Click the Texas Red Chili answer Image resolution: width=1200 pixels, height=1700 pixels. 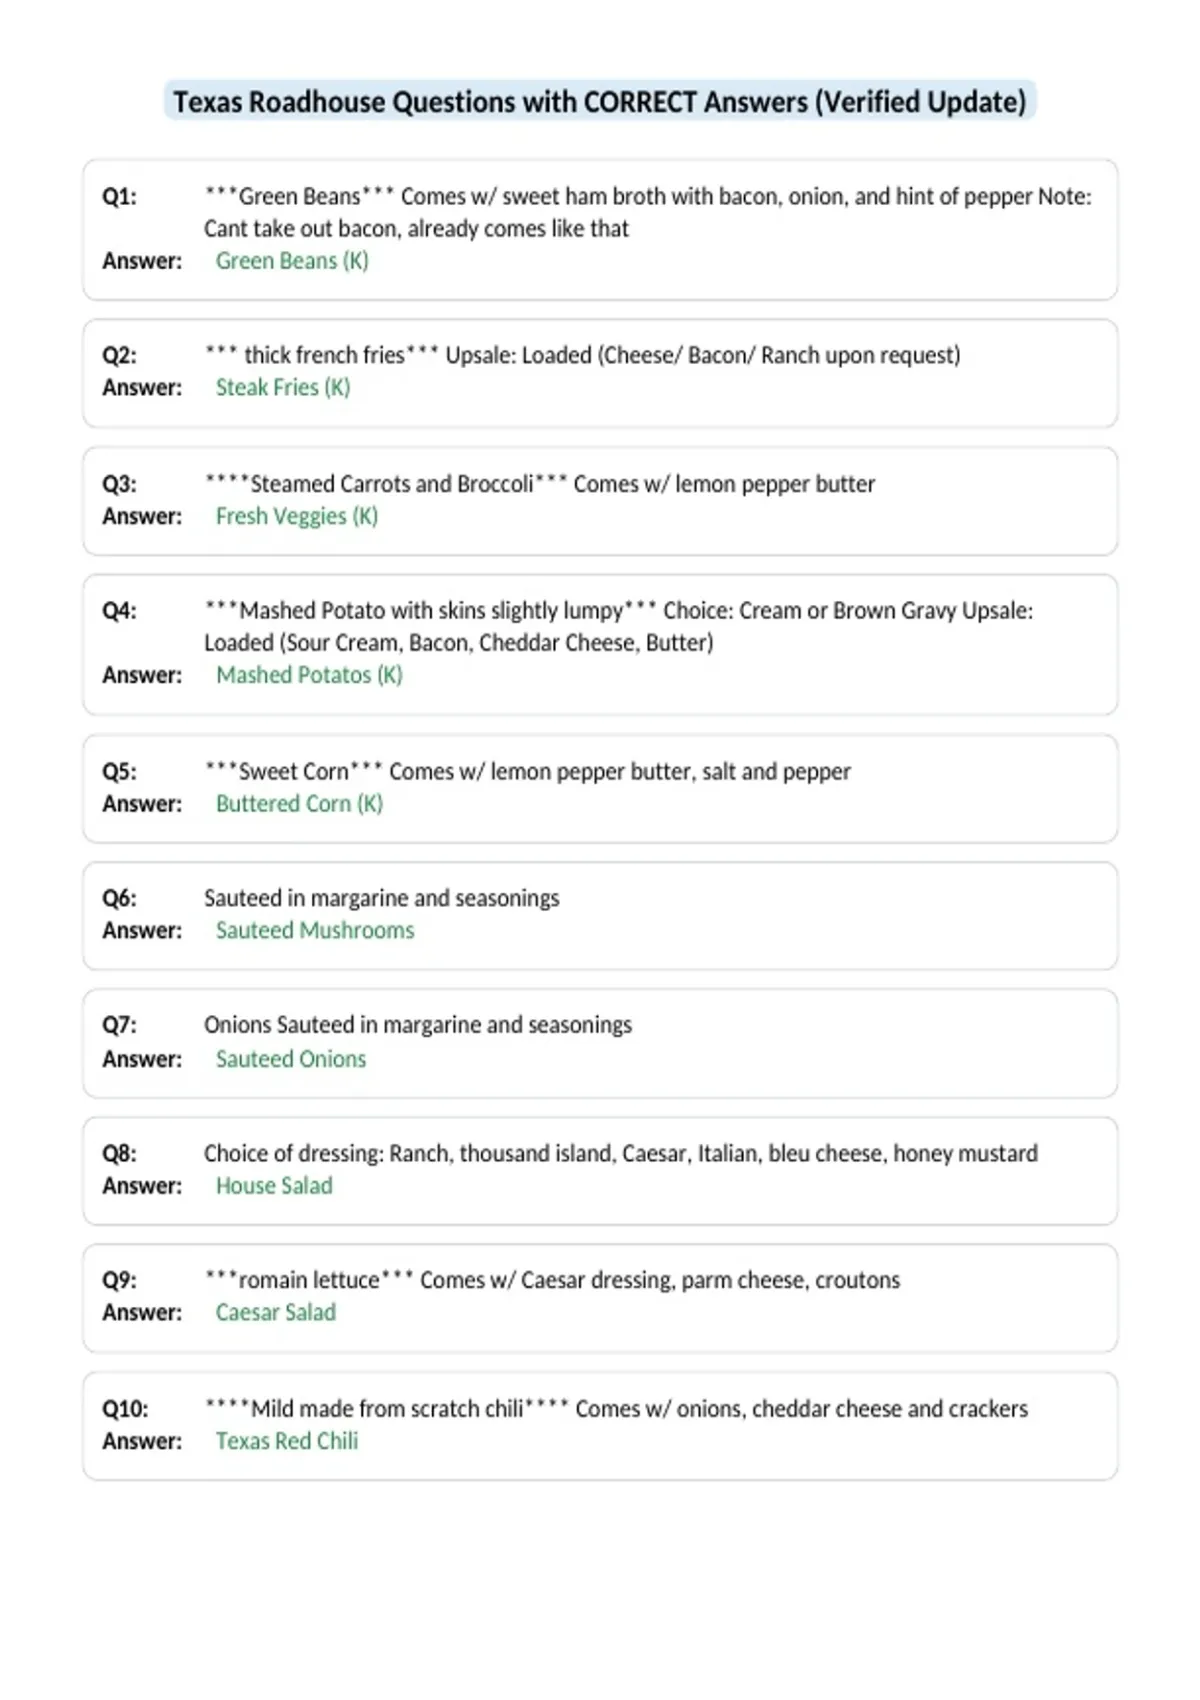(287, 1441)
